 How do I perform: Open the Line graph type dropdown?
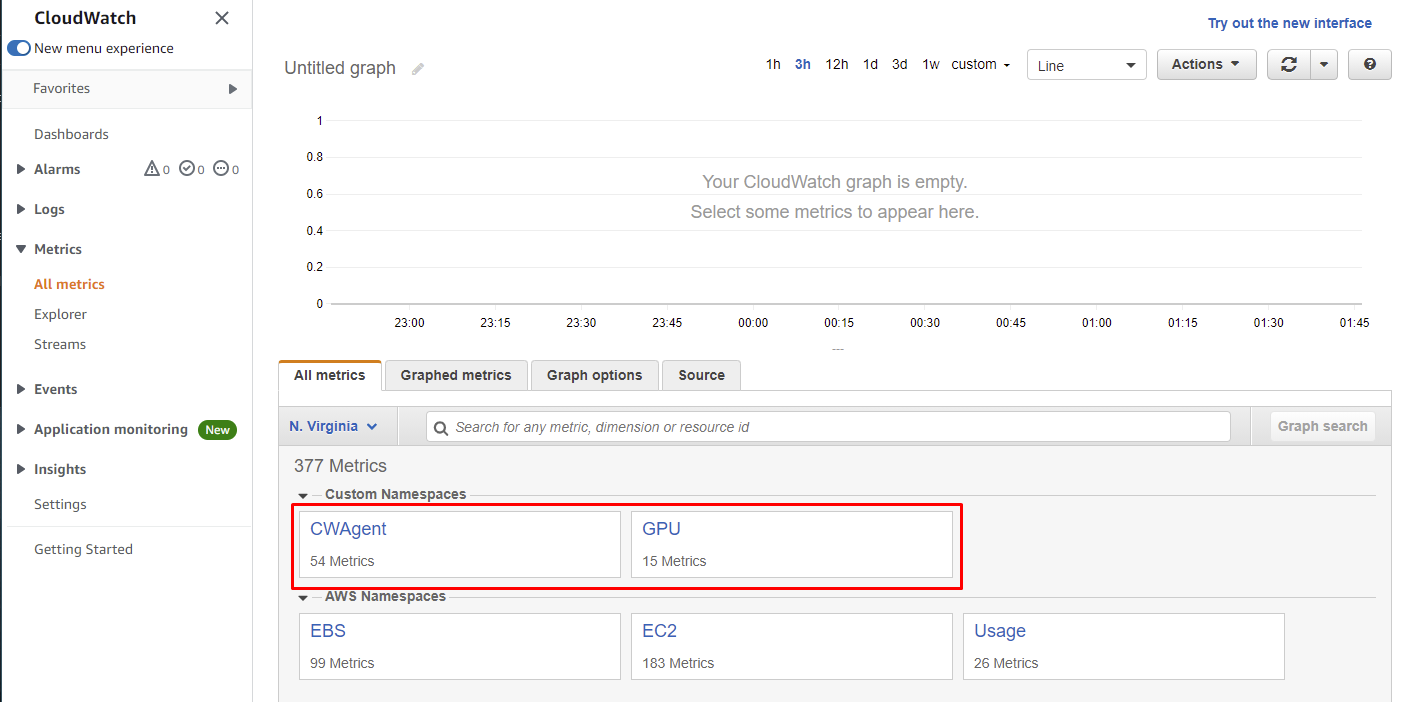coord(1087,65)
